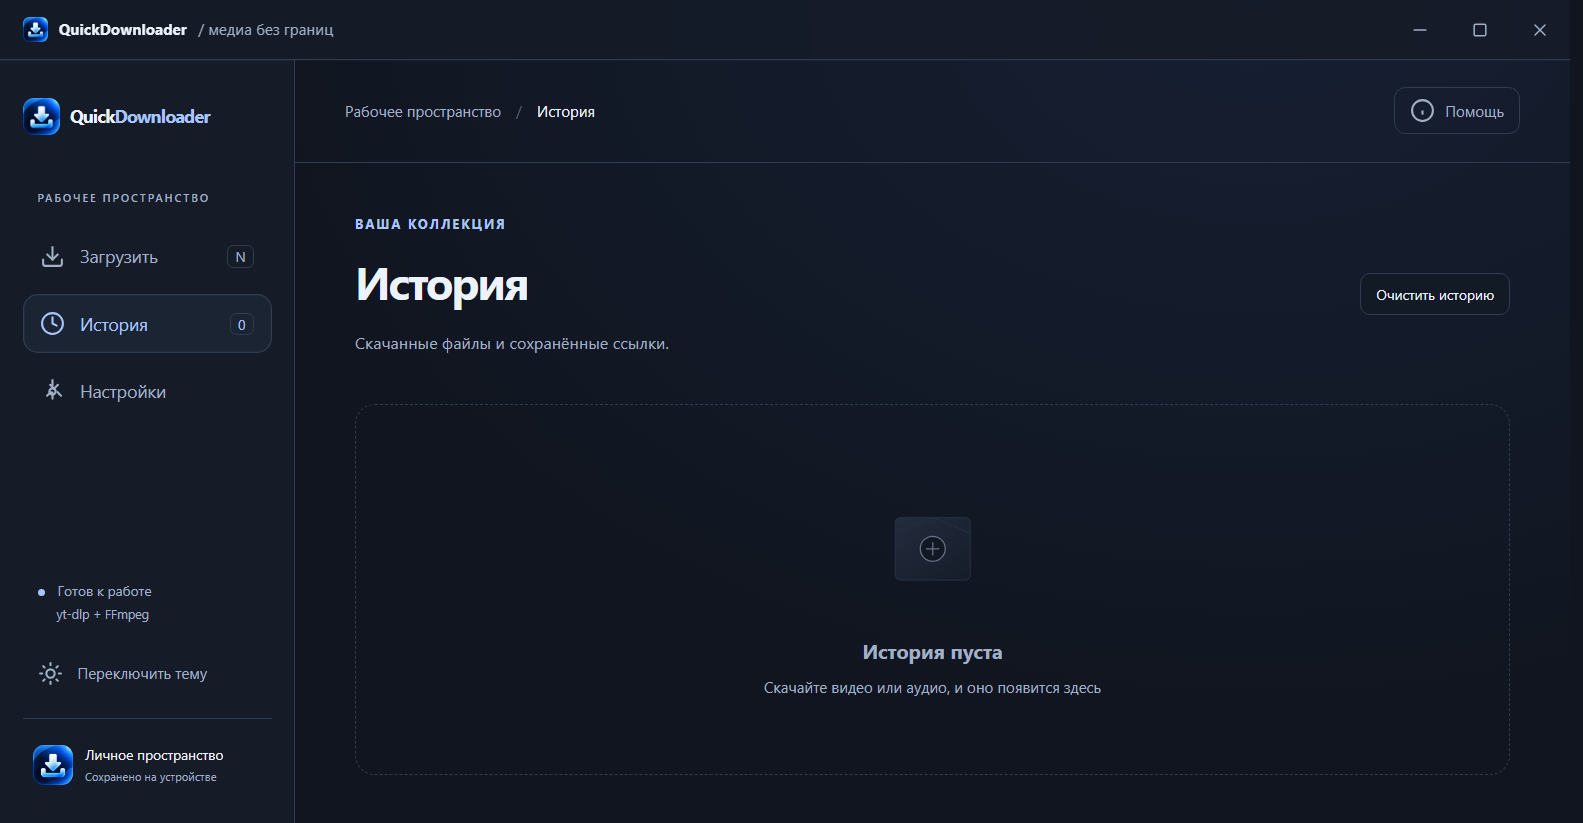The height and width of the screenshot is (823, 1583).
Task: Click the Скачанные файлы и сохранённые ссылки text
Action: [512, 344]
